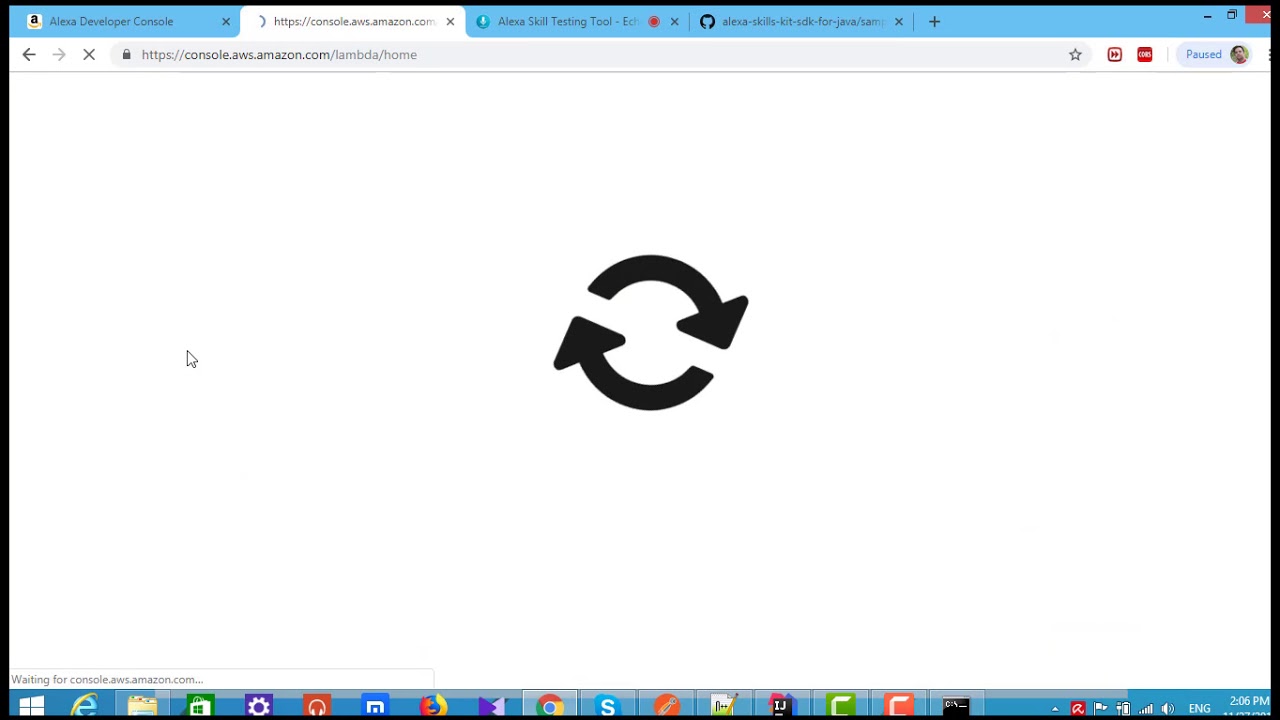Switch to the alexa-skills-kit-sdk-for-java GitHub tab

pyautogui.click(x=802, y=21)
